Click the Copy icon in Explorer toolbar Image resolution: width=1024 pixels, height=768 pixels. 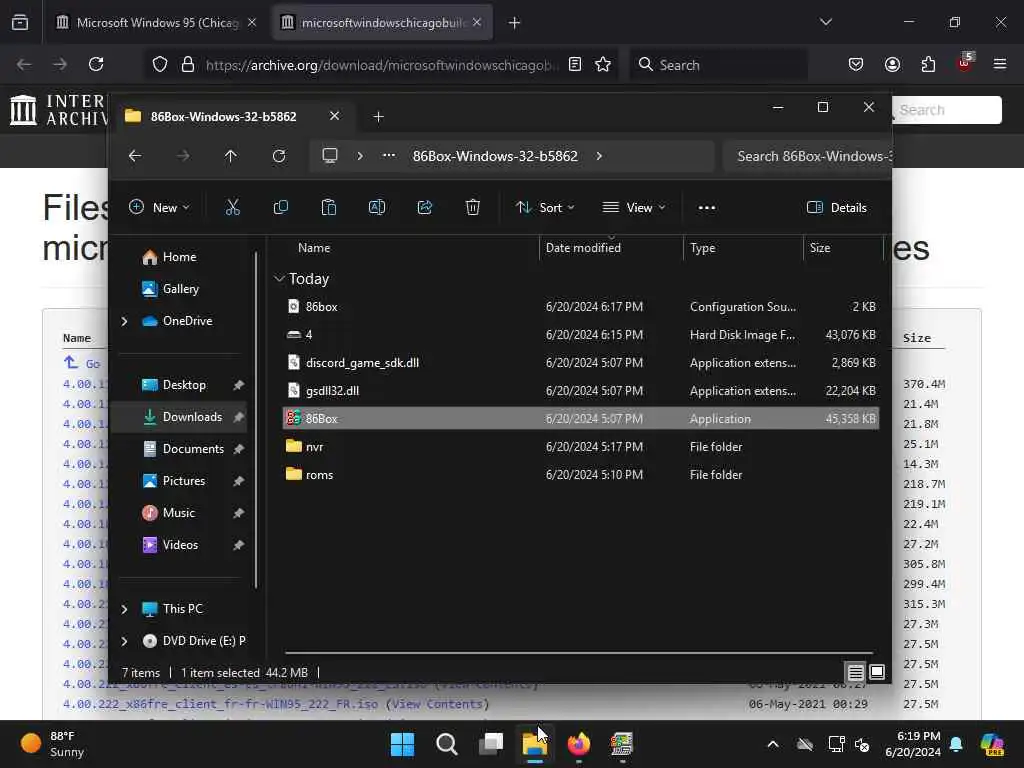pyautogui.click(x=281, y=208)
